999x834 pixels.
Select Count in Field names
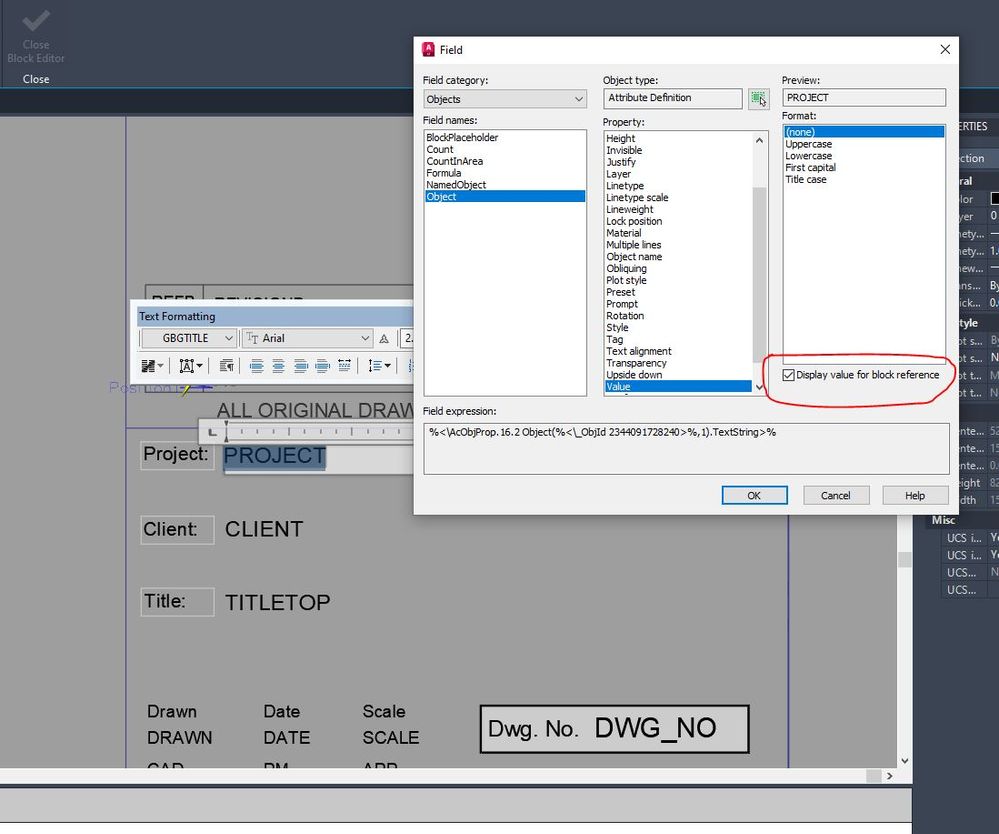(440, 149)
